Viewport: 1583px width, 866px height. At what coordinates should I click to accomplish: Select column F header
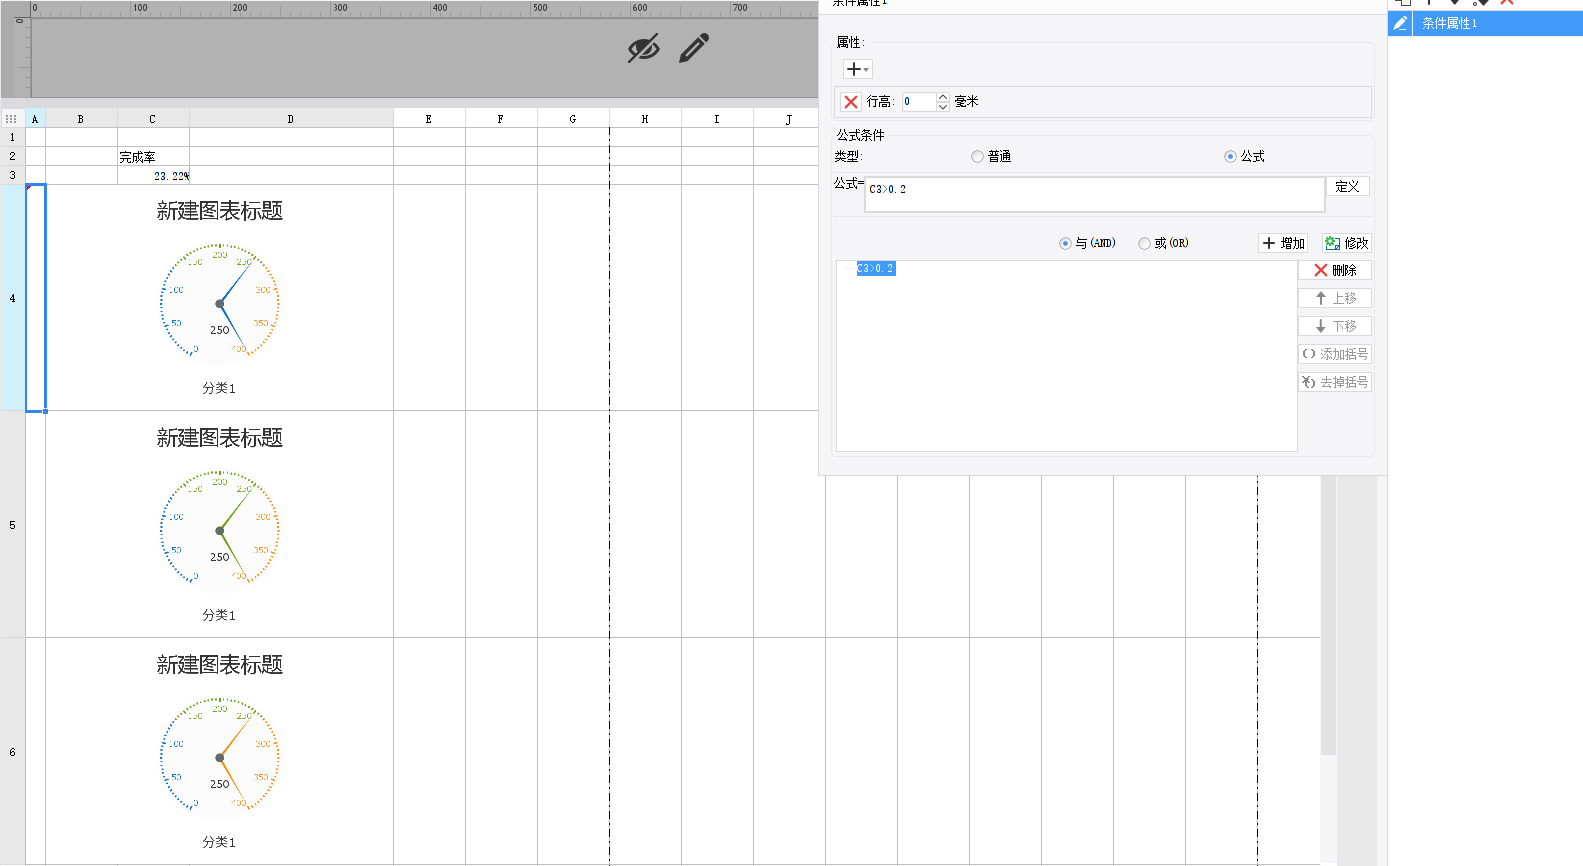(501, 118)
